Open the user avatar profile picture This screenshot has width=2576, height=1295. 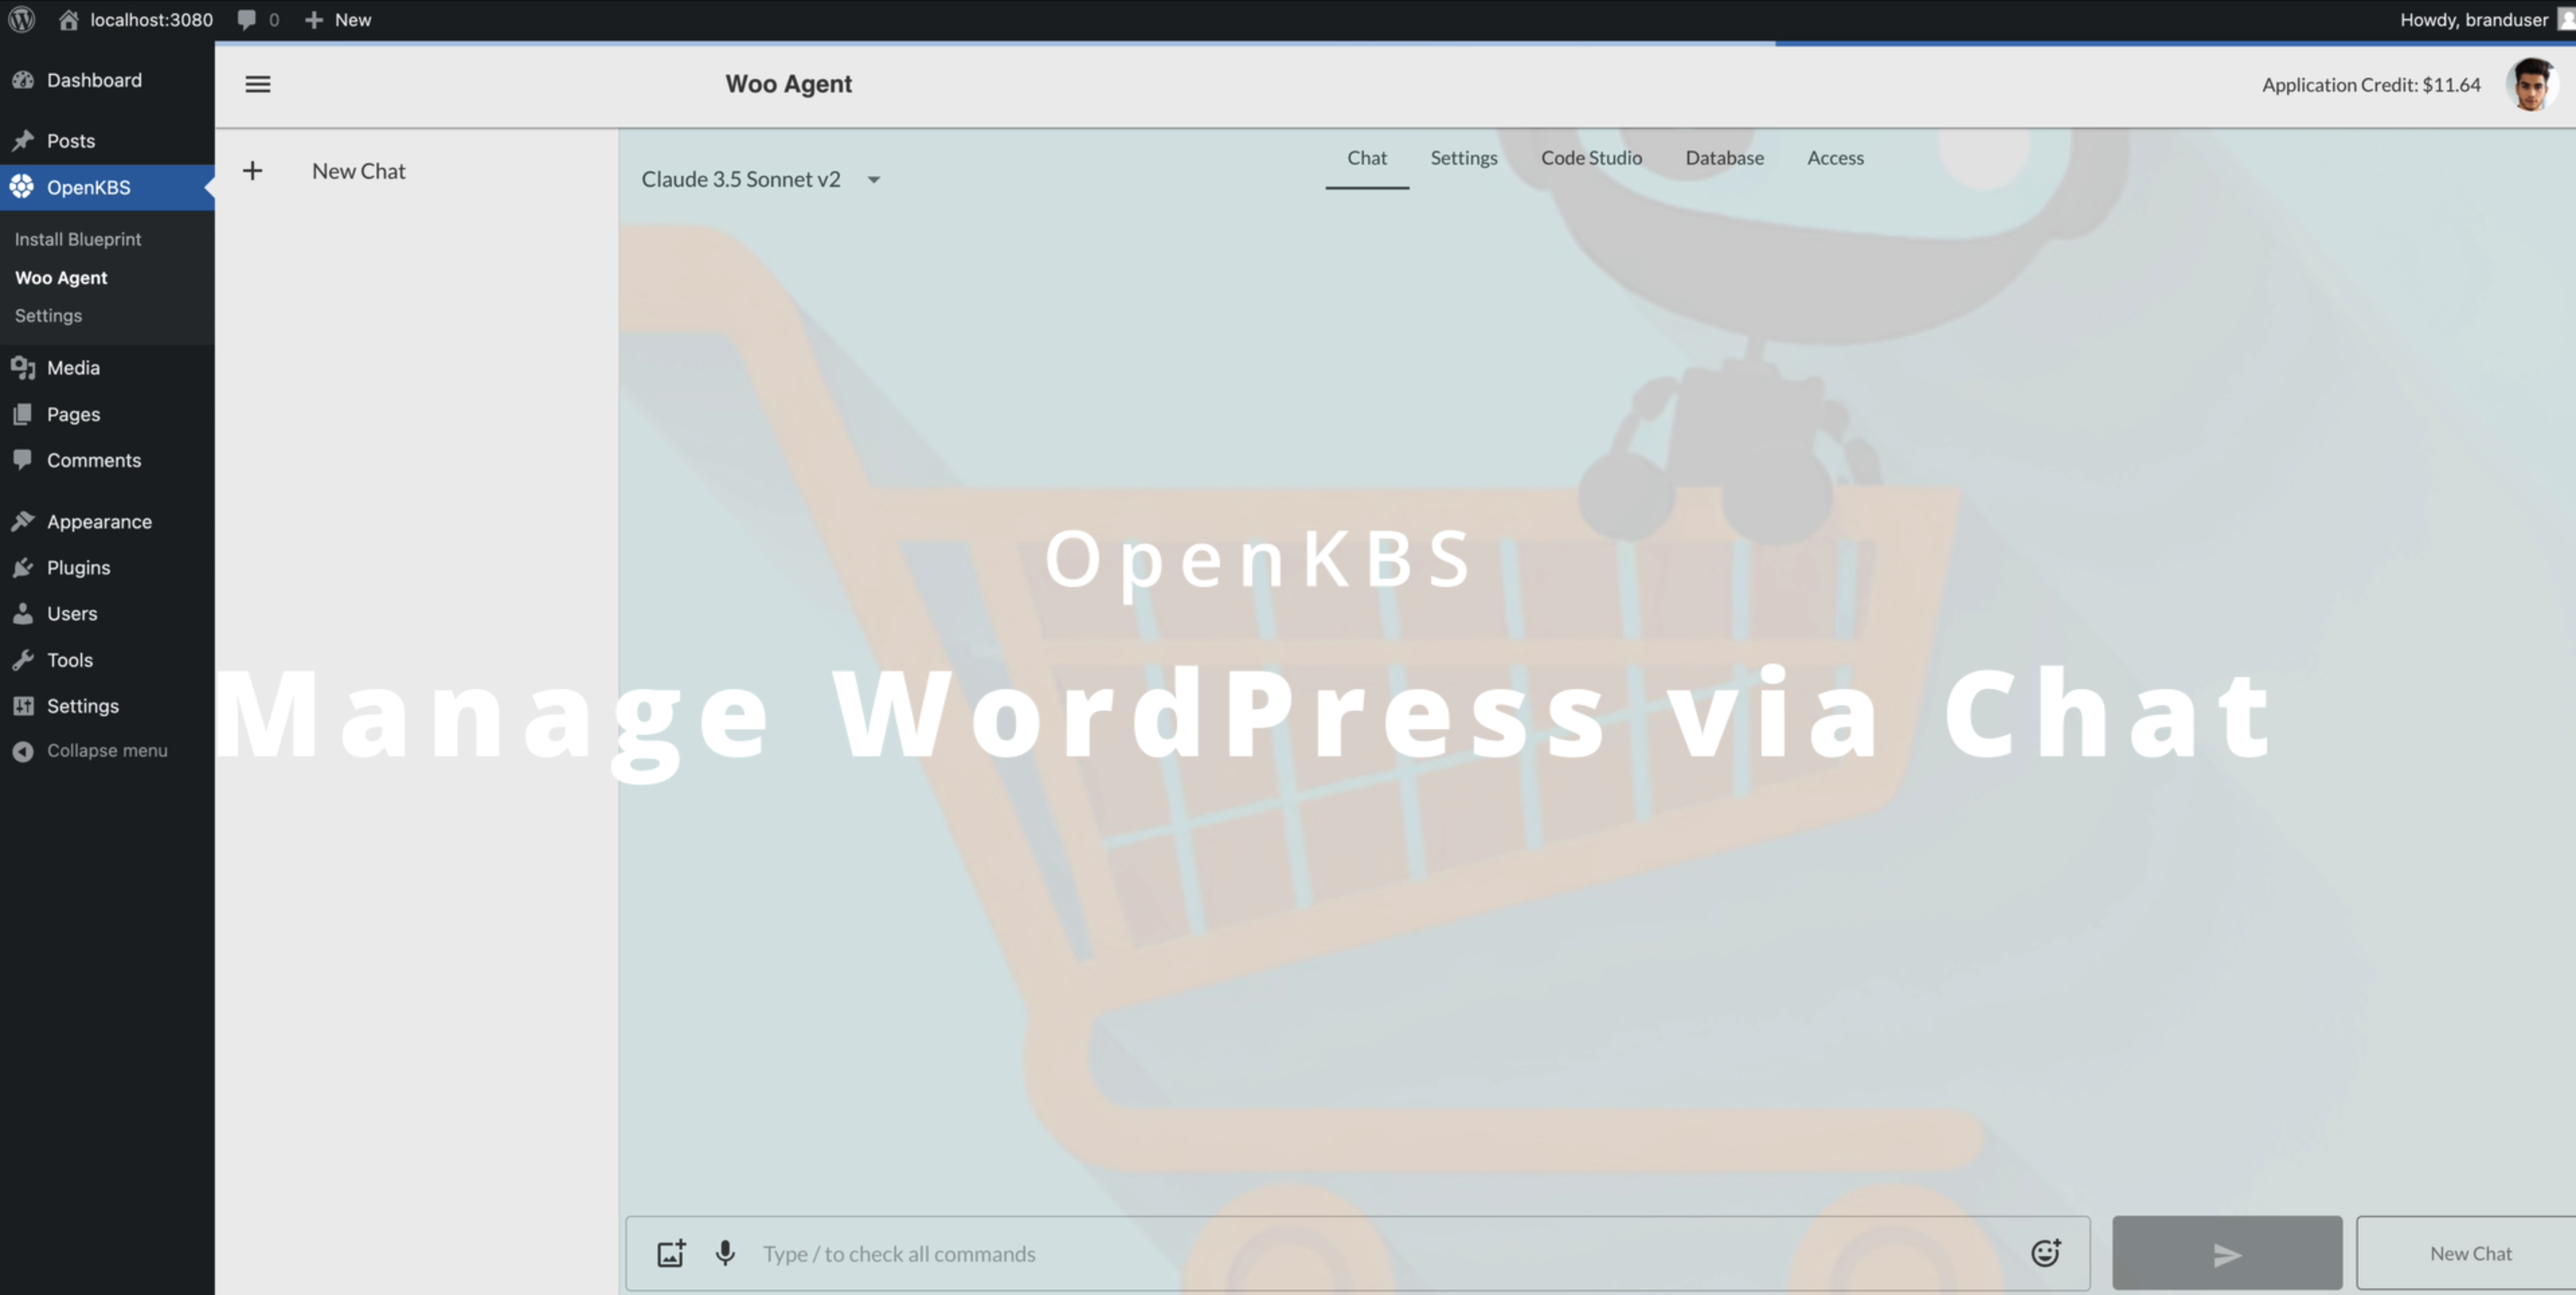point(2531,85)
